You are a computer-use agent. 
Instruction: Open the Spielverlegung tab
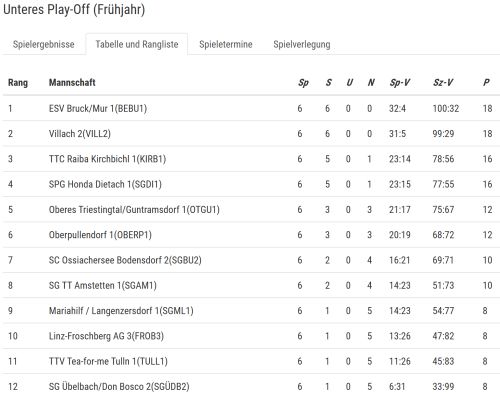click(x=302, y=44)
